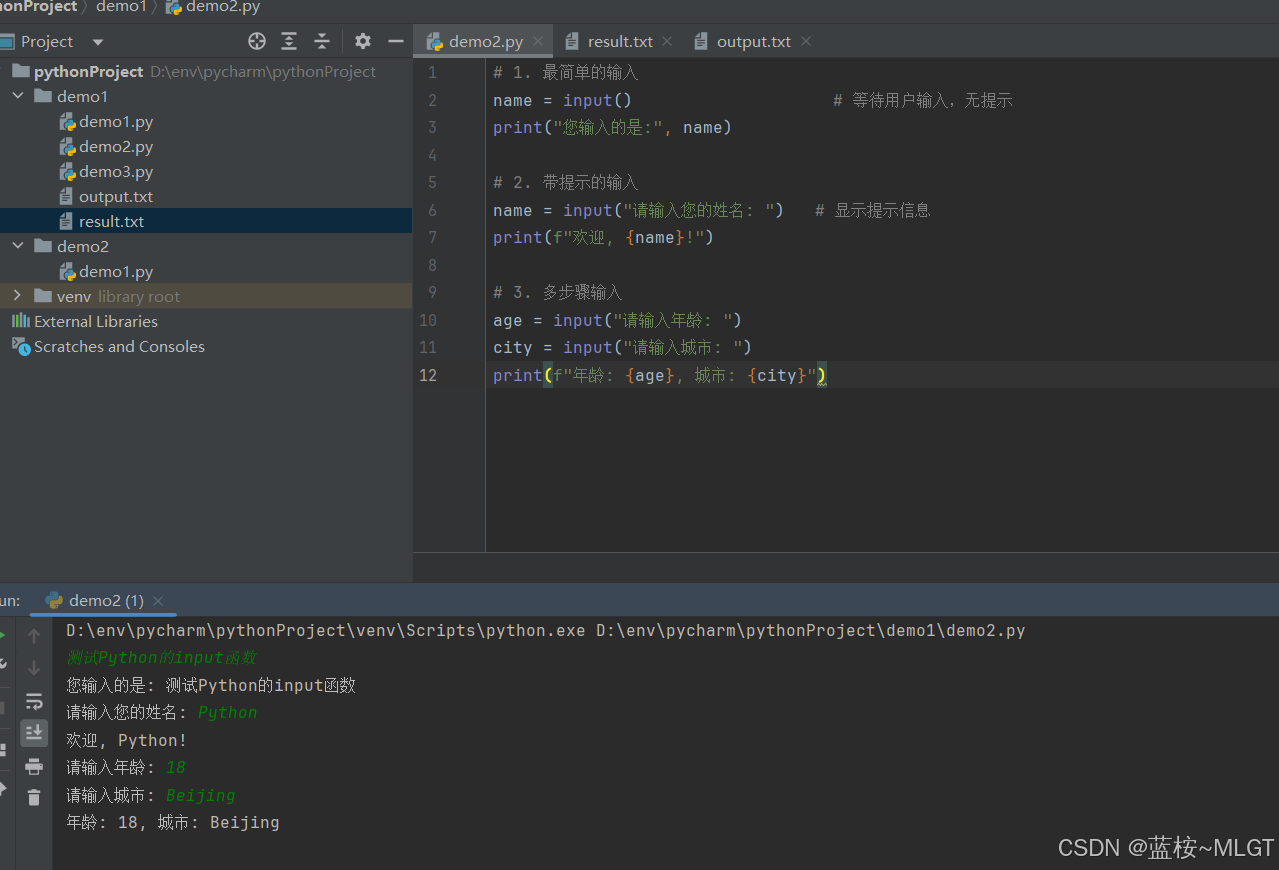Image resolution: width=1279 pixels, height=870 pixels.
Task: Switch to the output.txt editor tab
Action: click(x=753, y=41)
